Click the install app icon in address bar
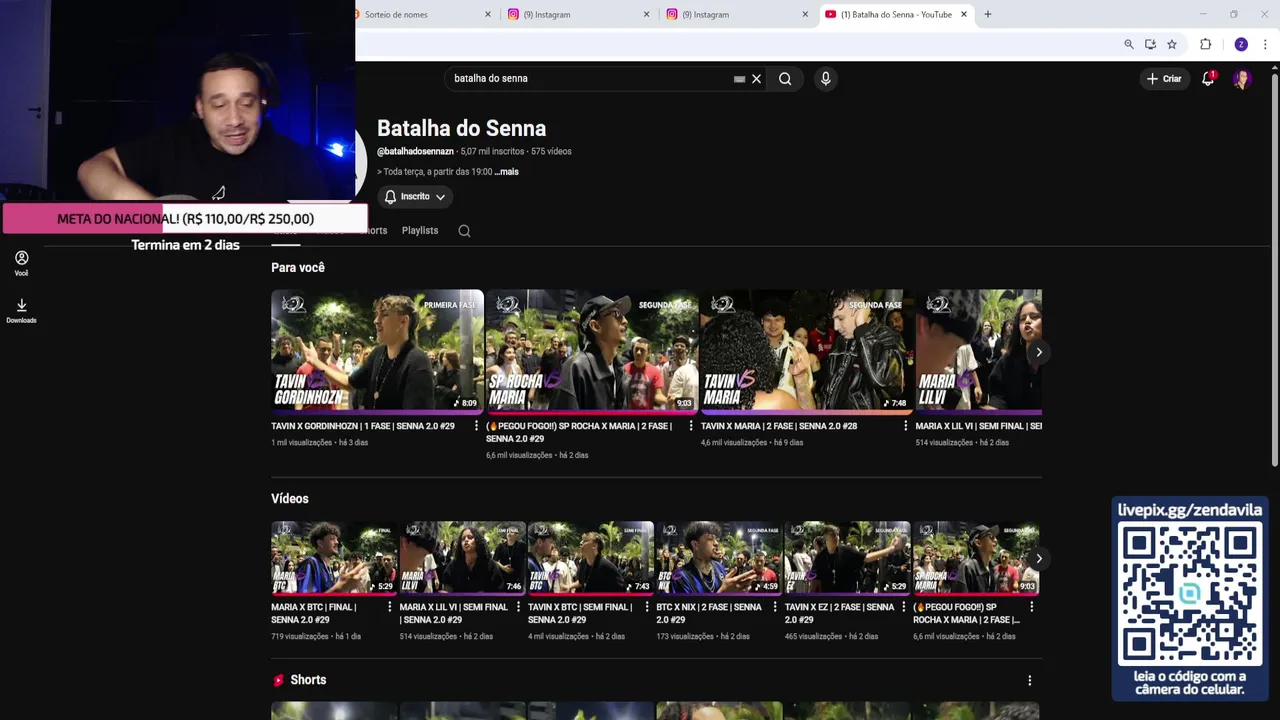 pos(1150,44)
